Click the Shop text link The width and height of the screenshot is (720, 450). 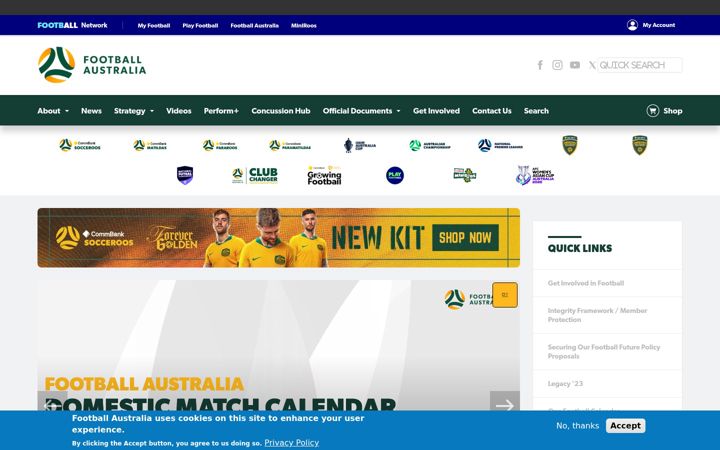[673, 111]
